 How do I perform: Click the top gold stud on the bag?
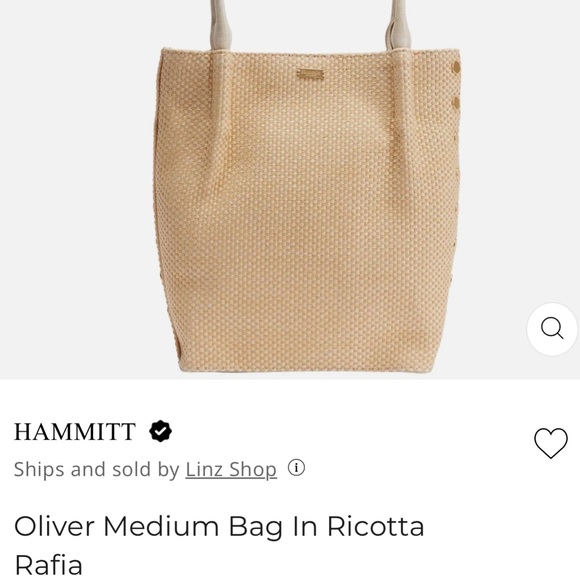(x=456, y=68)
